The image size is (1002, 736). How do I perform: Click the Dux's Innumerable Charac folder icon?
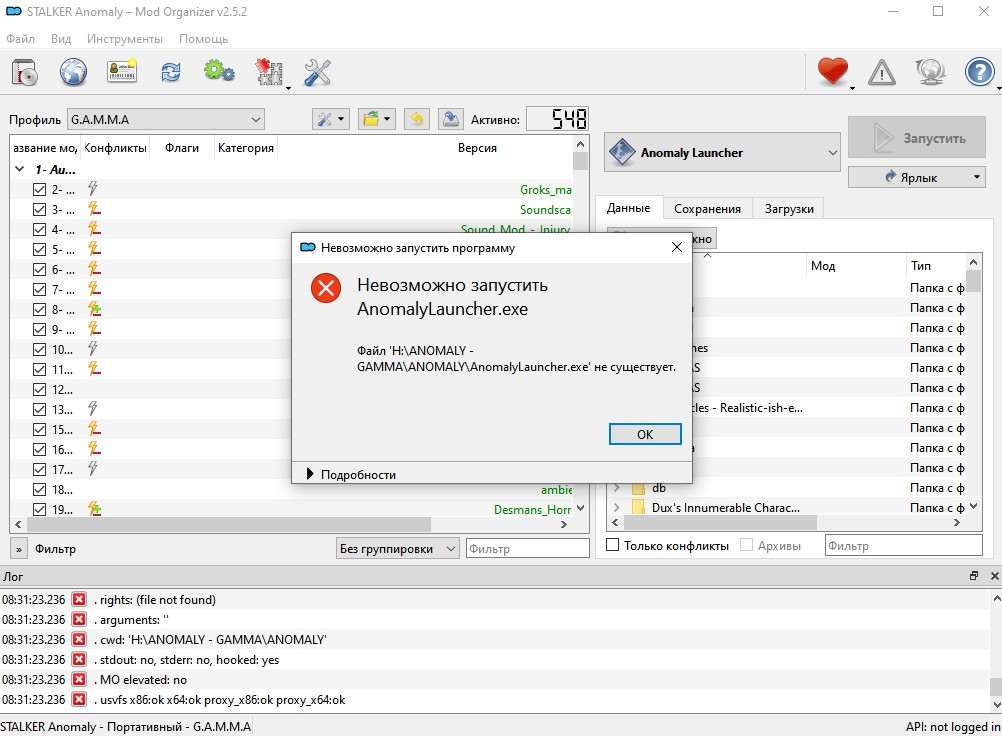[x=638, y=508]
